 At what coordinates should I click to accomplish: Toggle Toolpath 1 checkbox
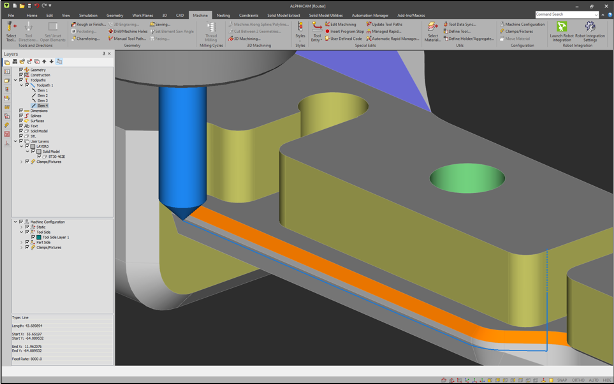pyautogui.click(x=27, y=85)
